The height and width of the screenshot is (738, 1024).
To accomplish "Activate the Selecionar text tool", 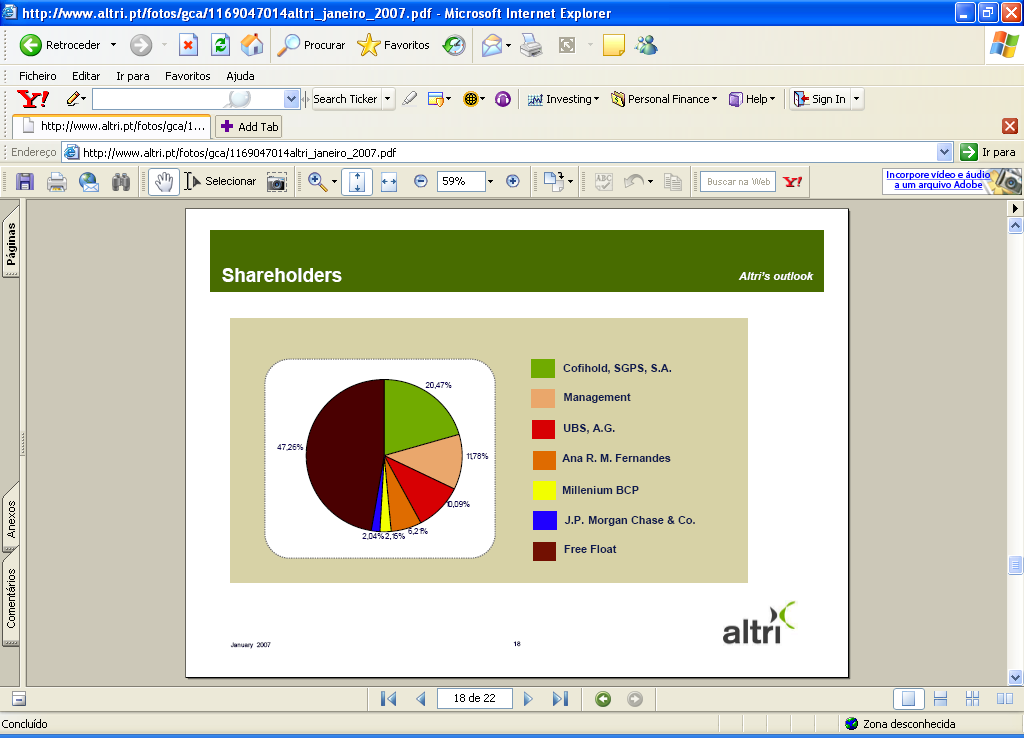I will pyautogui.click(x=220, y=182).
